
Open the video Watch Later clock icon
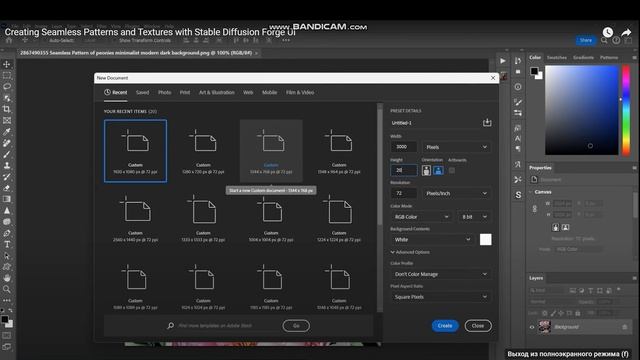(x=608, y=32)
